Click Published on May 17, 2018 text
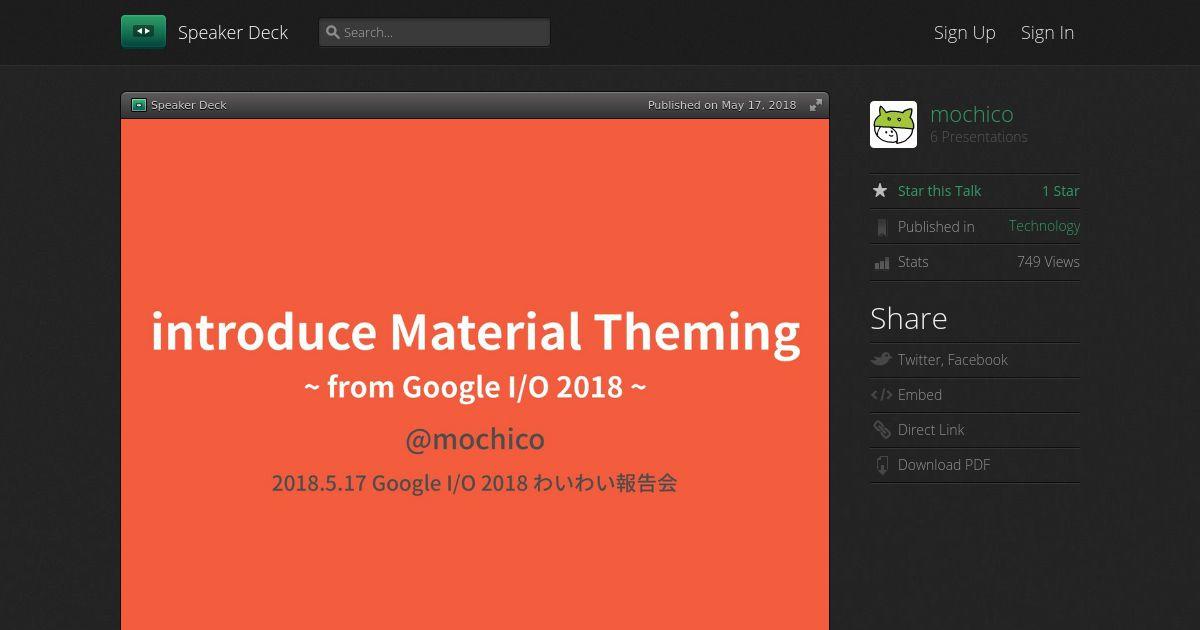This screenshot has height=630, width=1200. pyautogui.click(x=722, y=105)
